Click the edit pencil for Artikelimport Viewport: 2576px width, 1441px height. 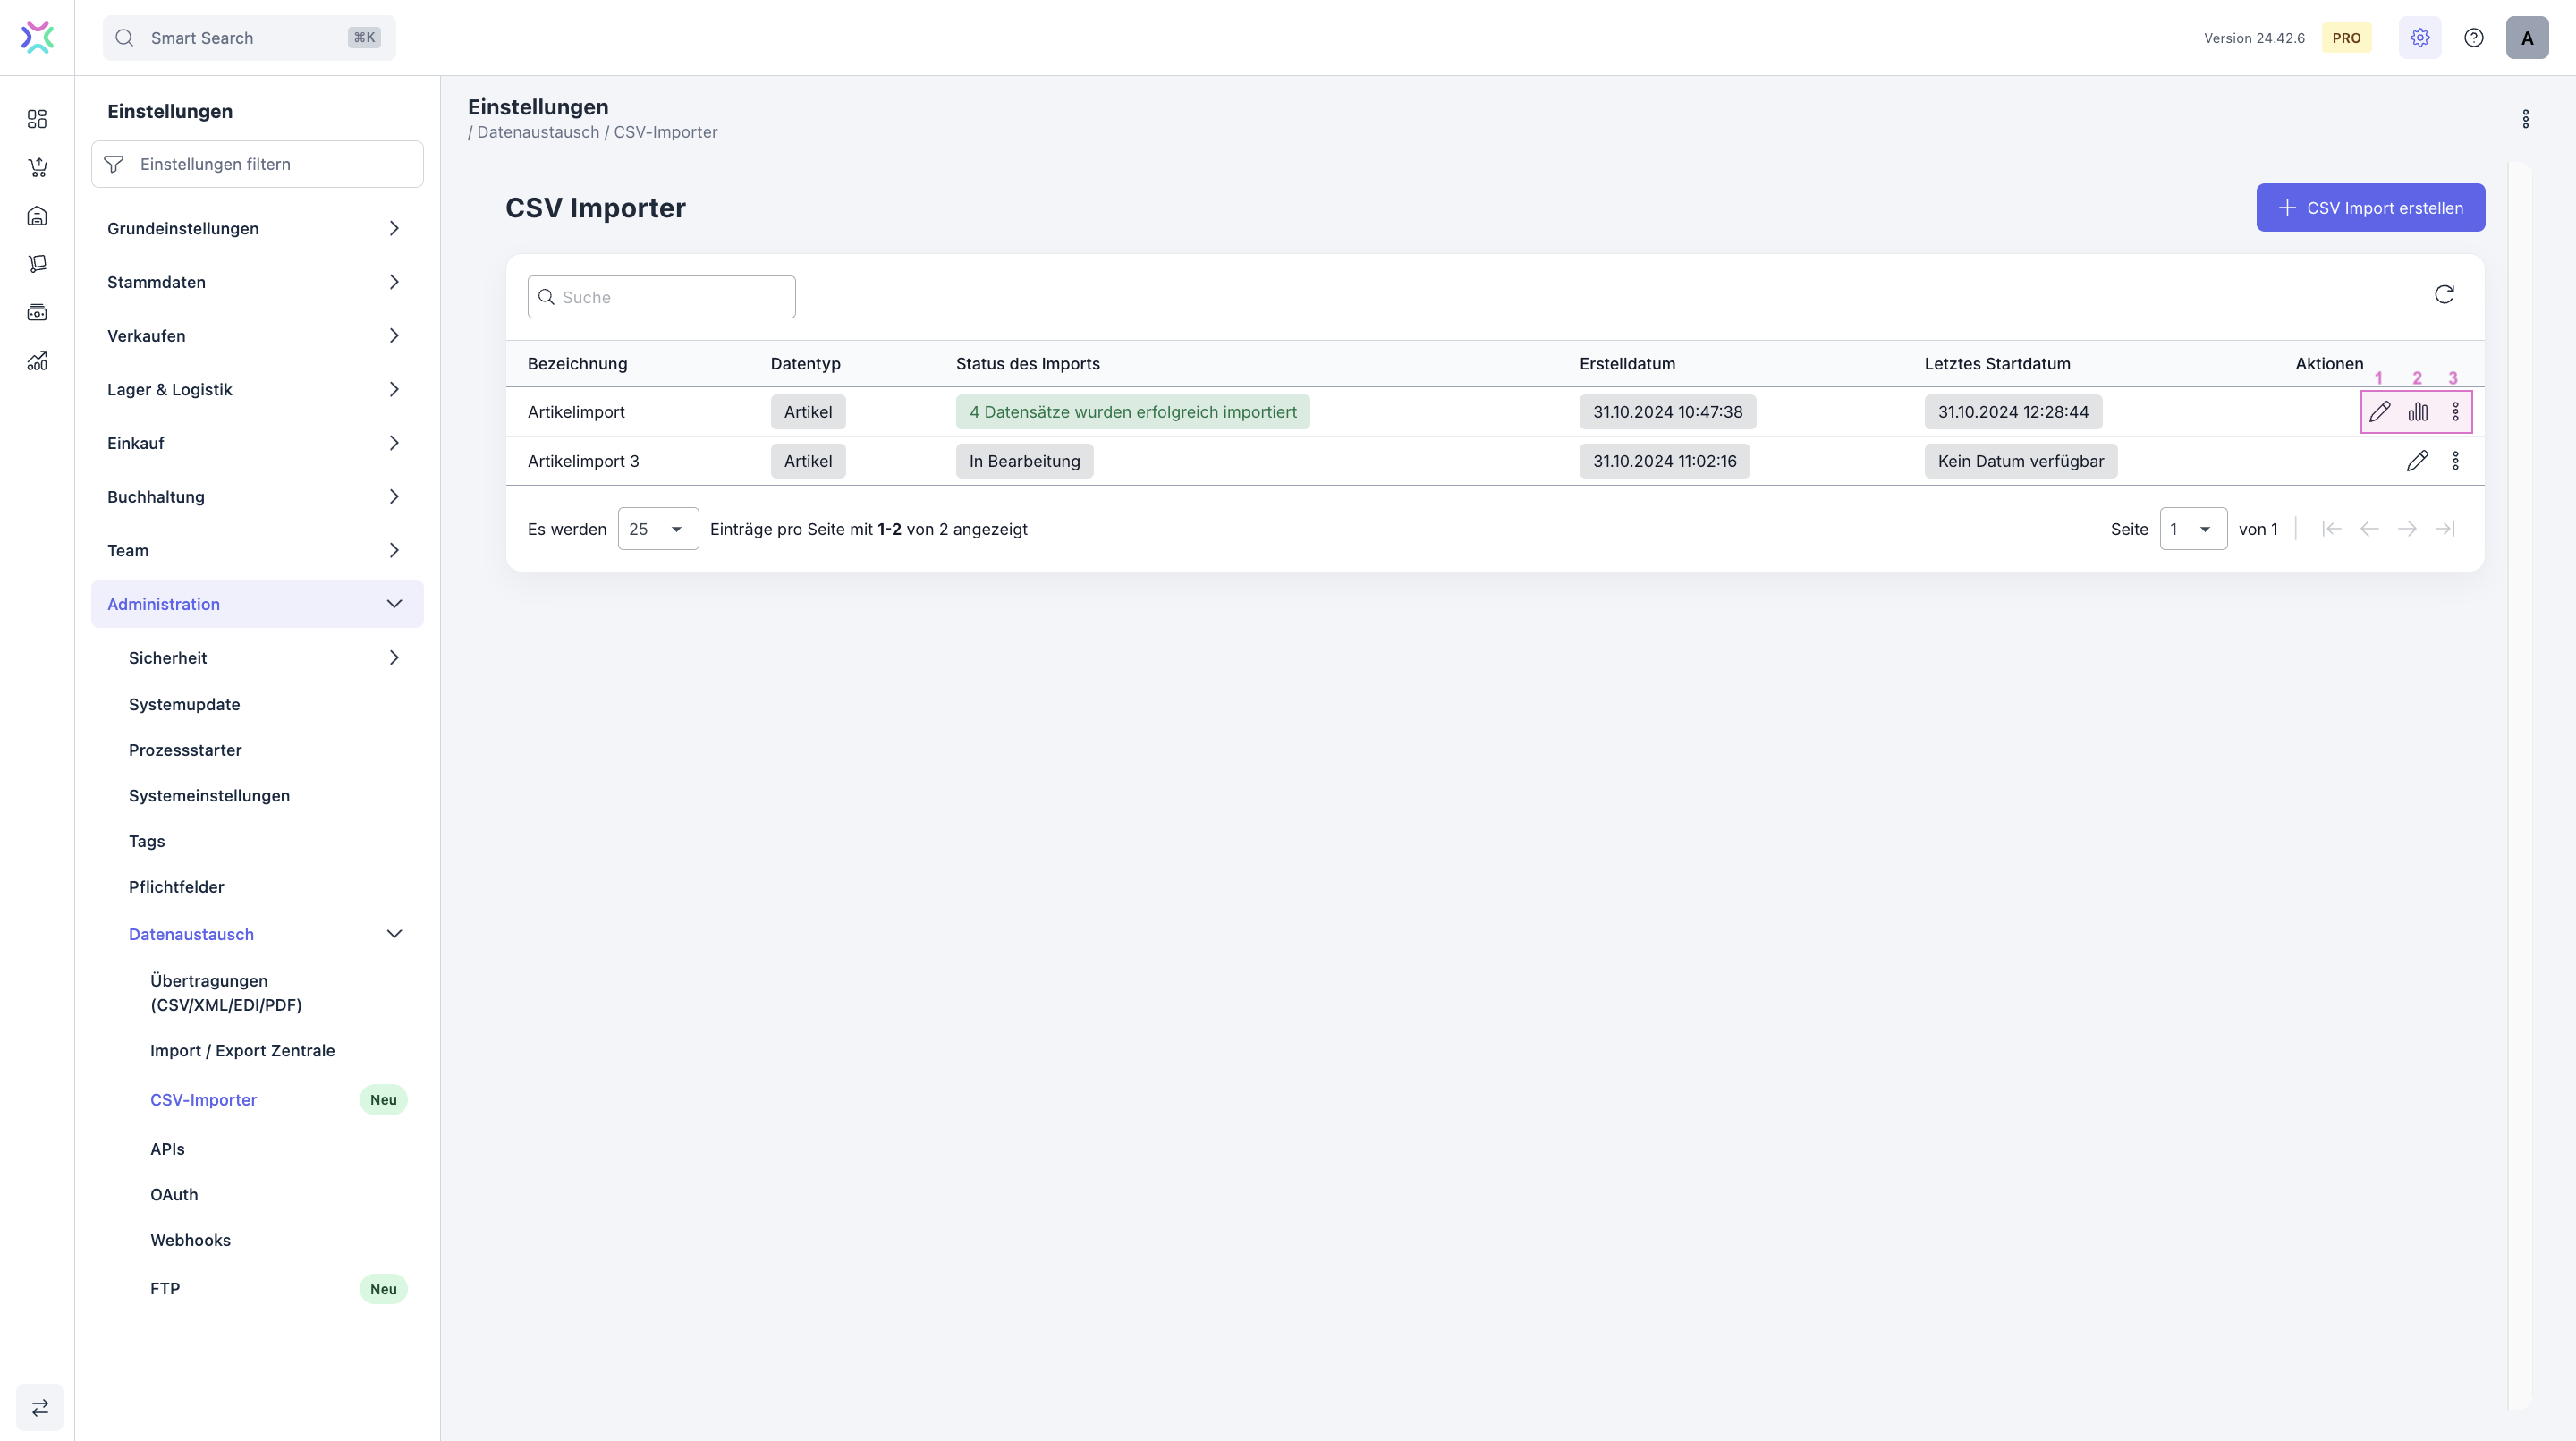coord(2379,412)
